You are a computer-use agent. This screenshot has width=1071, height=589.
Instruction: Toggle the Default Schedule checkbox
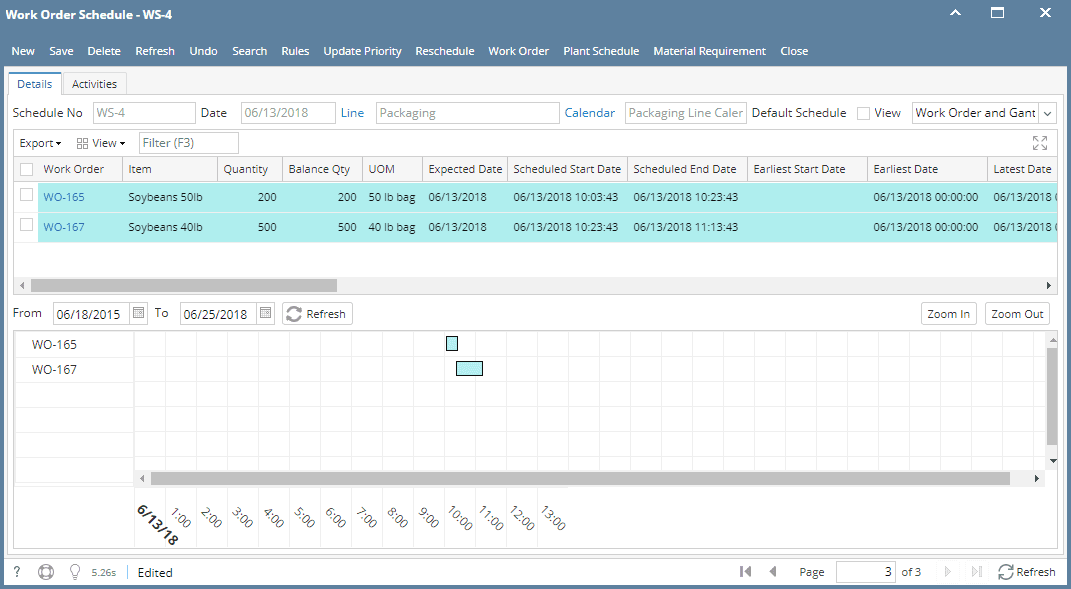pos(863,113)
